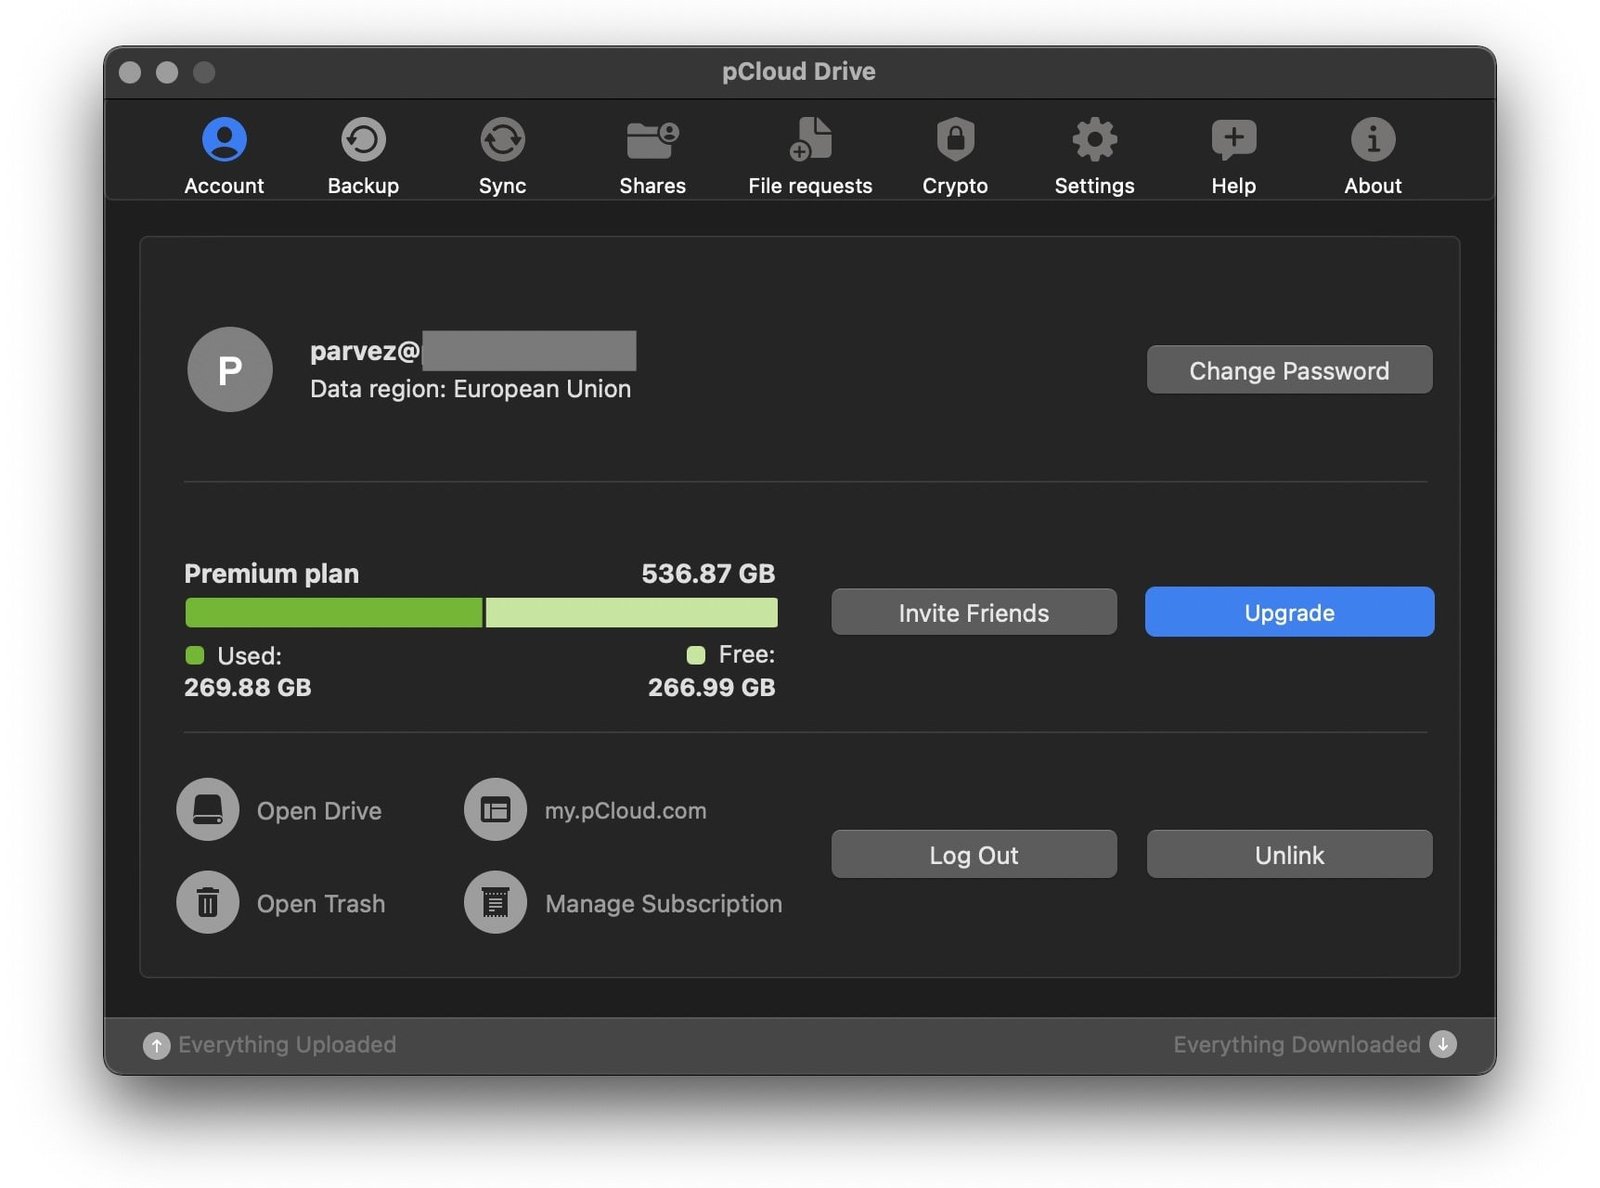Image resolution: width=1600 pixels, height=1188 pixels.
Task: Open the Shares folder icon
Action: tap(652, 139)
